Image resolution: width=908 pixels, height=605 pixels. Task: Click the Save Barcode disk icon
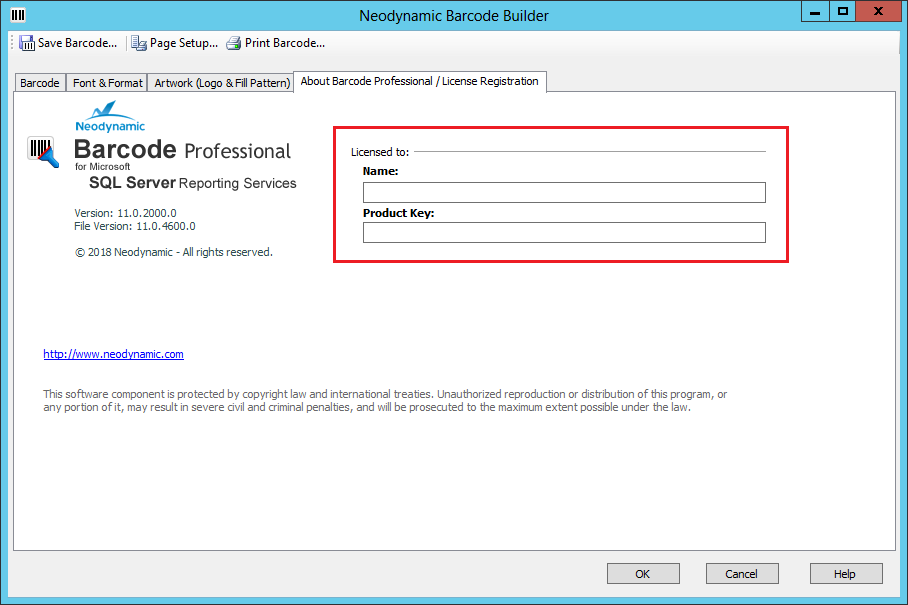(27, 43)
